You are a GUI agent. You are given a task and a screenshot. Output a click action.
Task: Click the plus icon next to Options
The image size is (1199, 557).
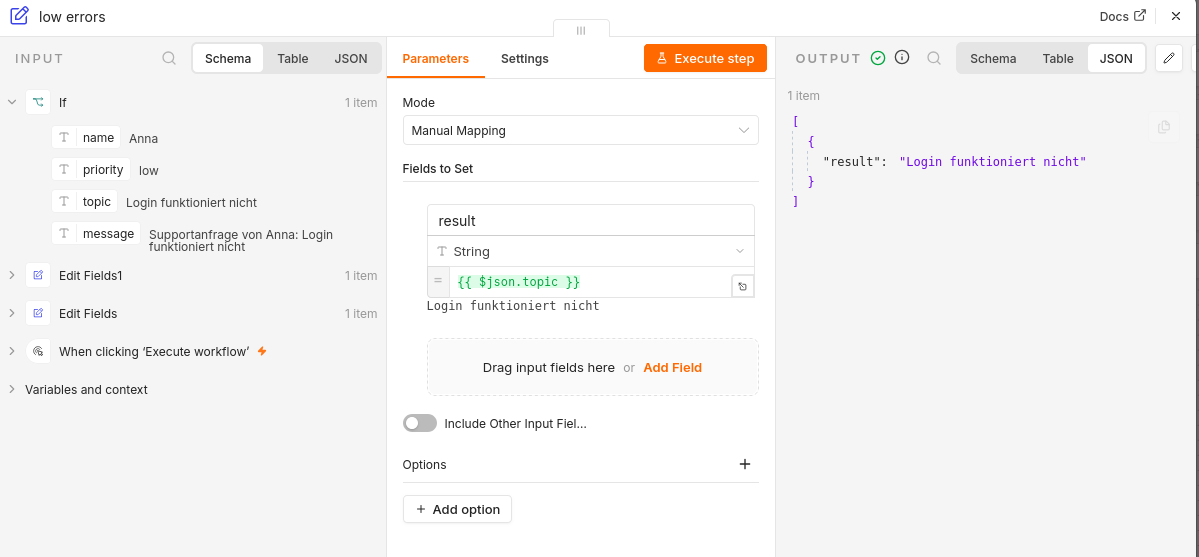point(746,464)
